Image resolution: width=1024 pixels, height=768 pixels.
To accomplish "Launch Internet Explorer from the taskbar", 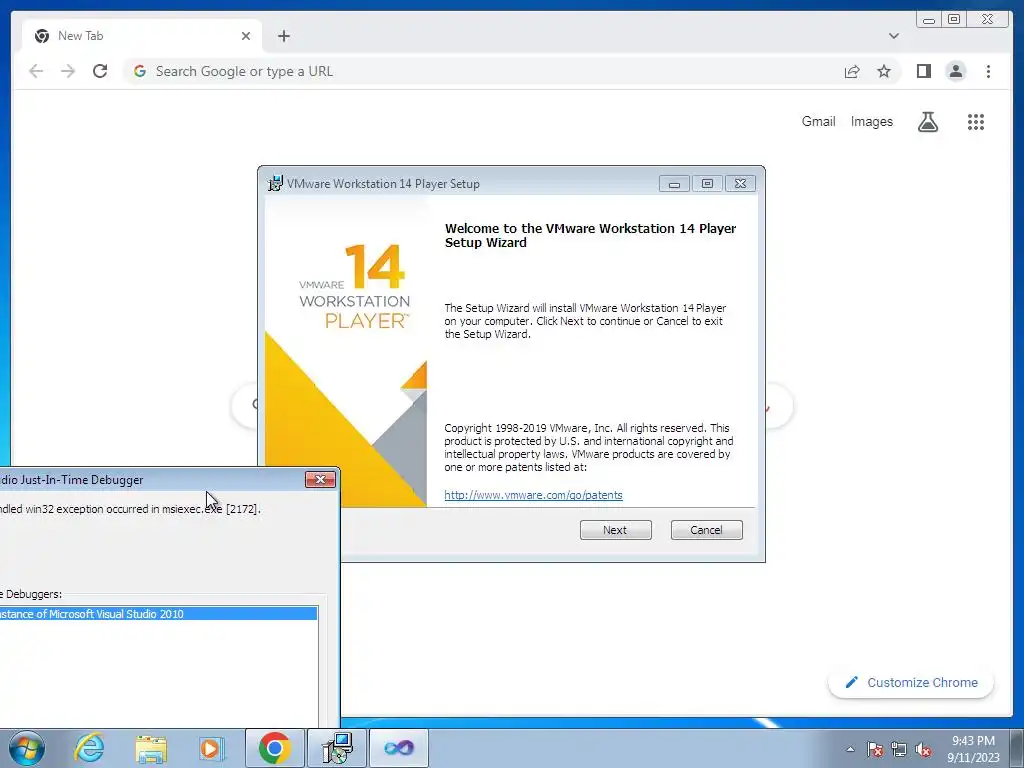I will pyautogui.click(x=89, y=748).
